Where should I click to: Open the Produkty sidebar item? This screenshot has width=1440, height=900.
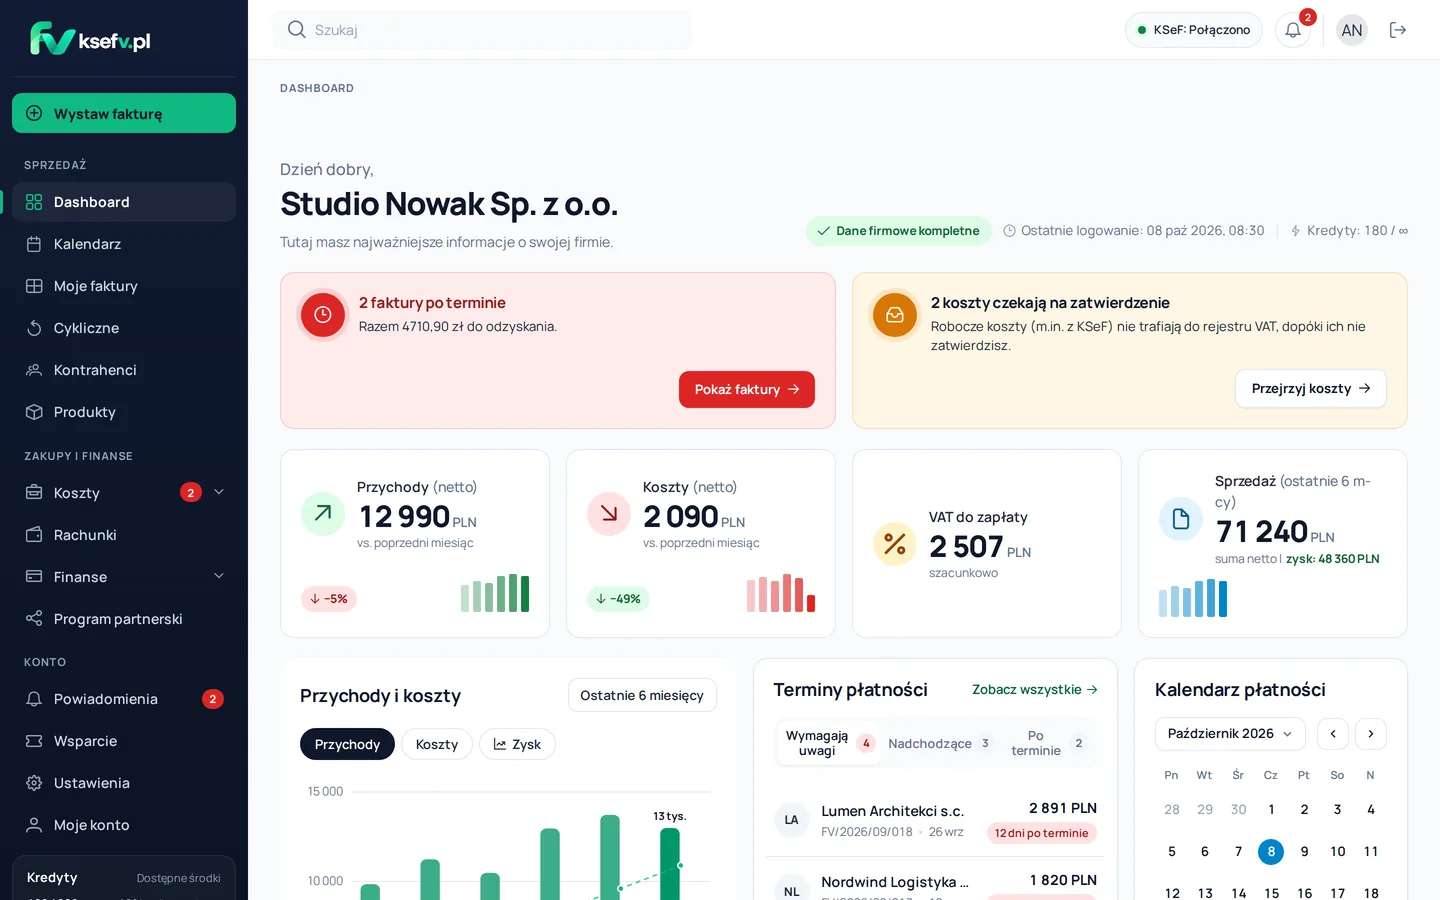click(x=124, y=412)
